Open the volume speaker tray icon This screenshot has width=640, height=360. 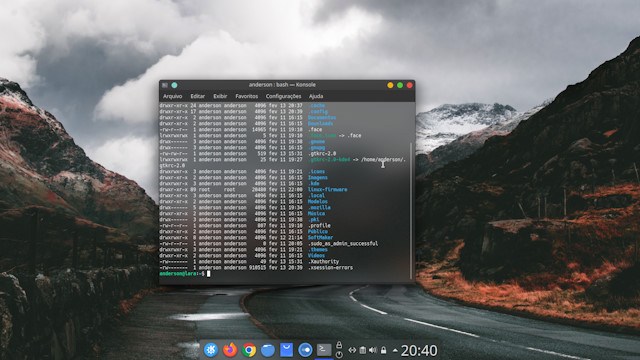373,350
